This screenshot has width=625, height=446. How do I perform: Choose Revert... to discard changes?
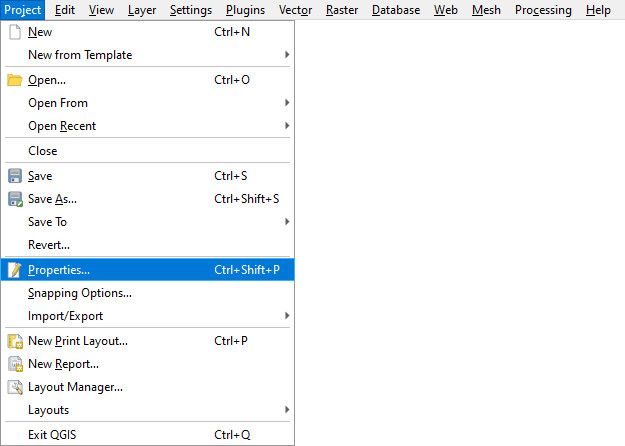click(147, 245)
